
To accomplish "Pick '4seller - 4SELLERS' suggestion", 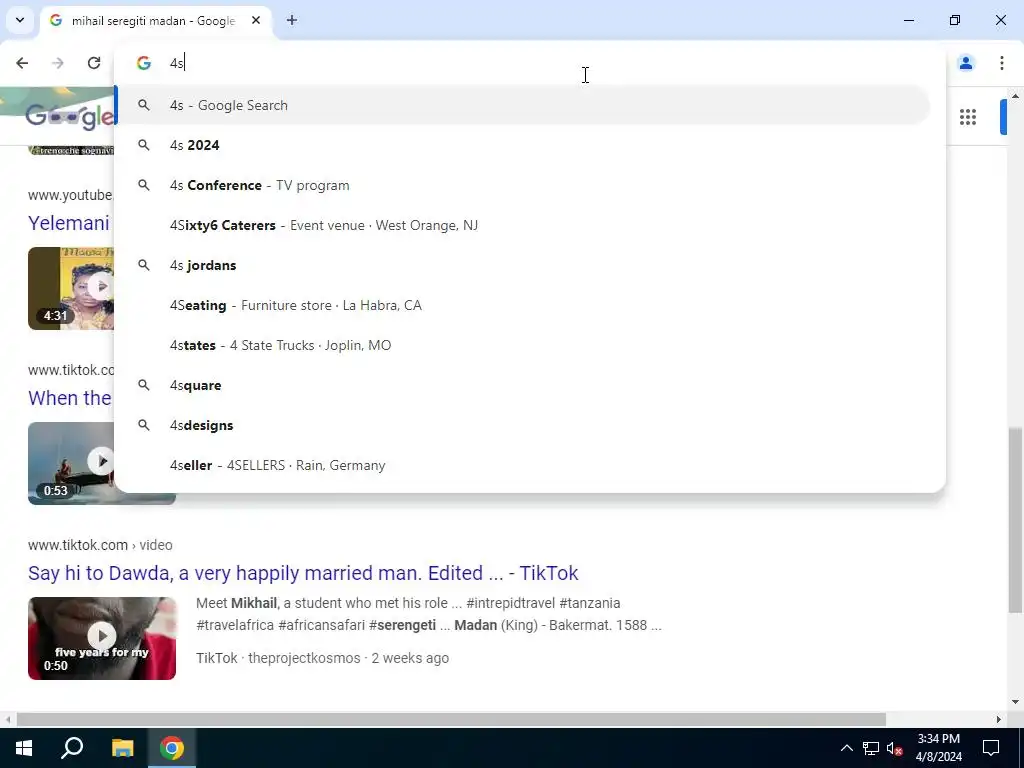I will (x=522, y=465).
